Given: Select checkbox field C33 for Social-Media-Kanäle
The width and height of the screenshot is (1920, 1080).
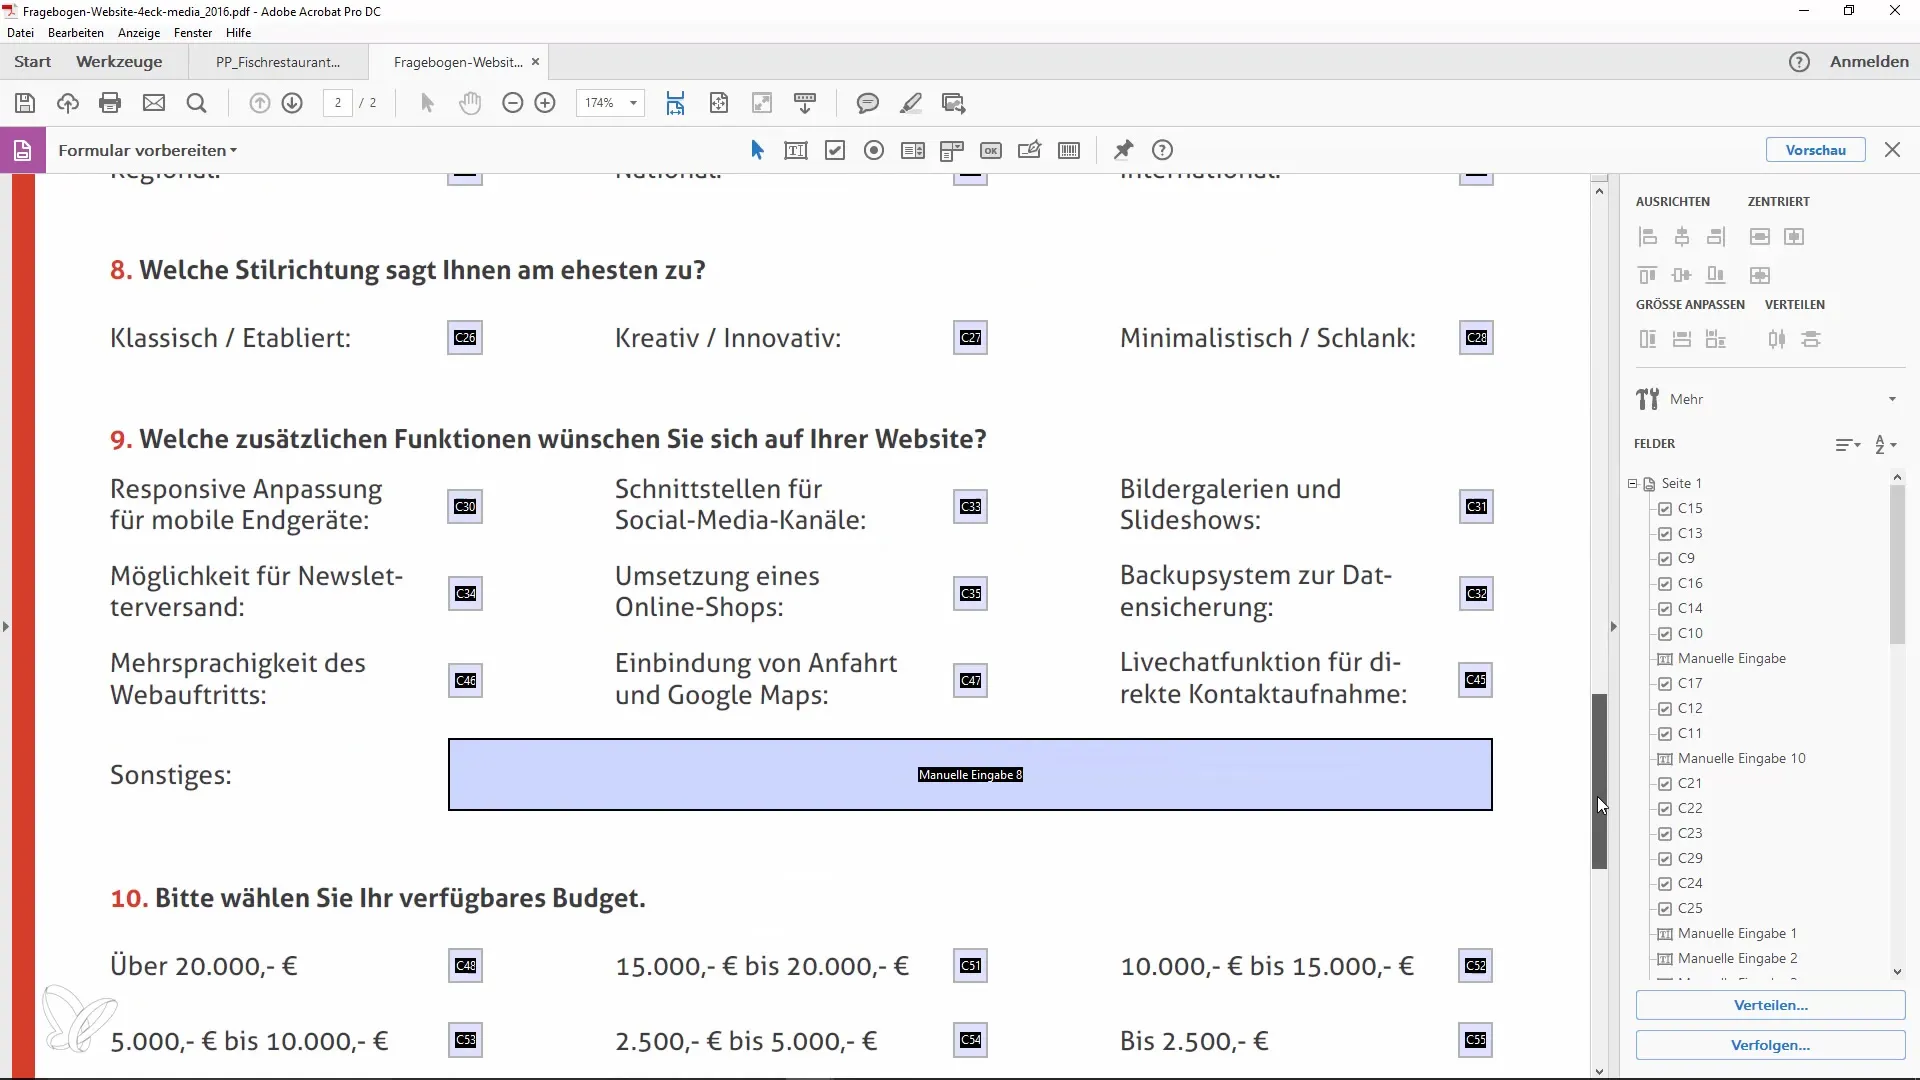Looking at the screenshot, I should (x=971, y=507).
